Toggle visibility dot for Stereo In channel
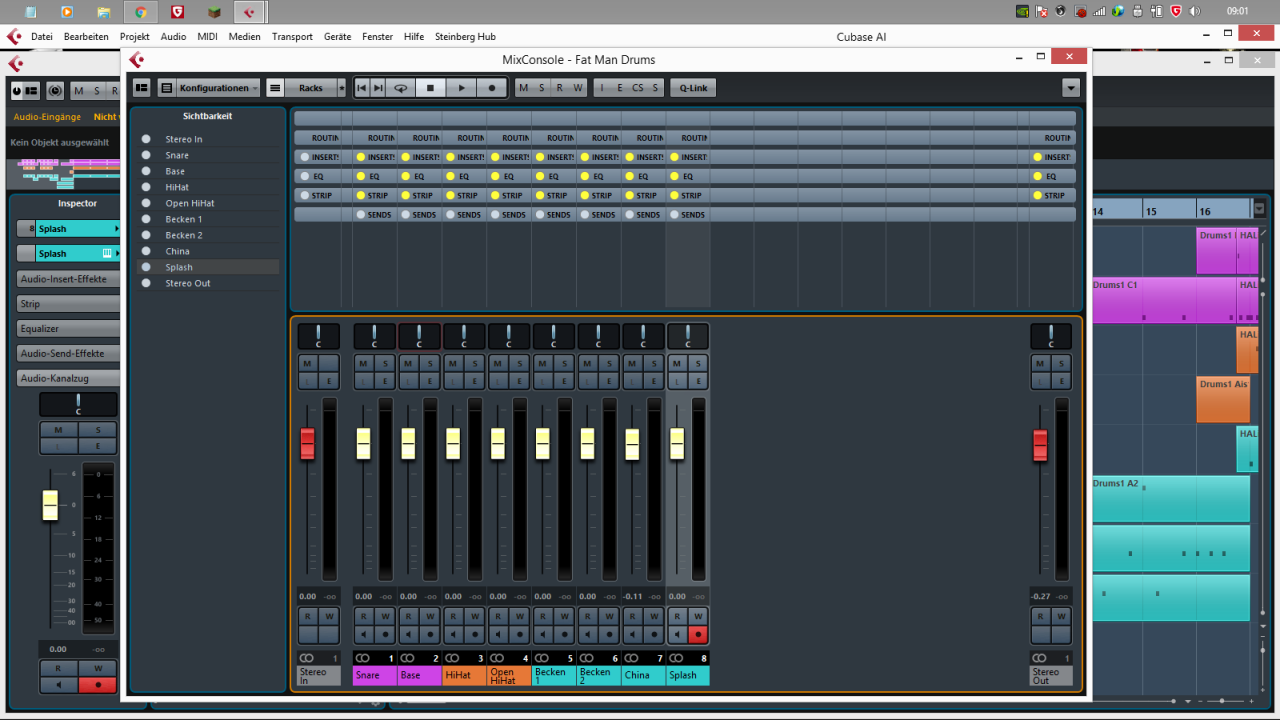Screen dimensions: 1280x720 pyautogui.click(x=146, y=139)
